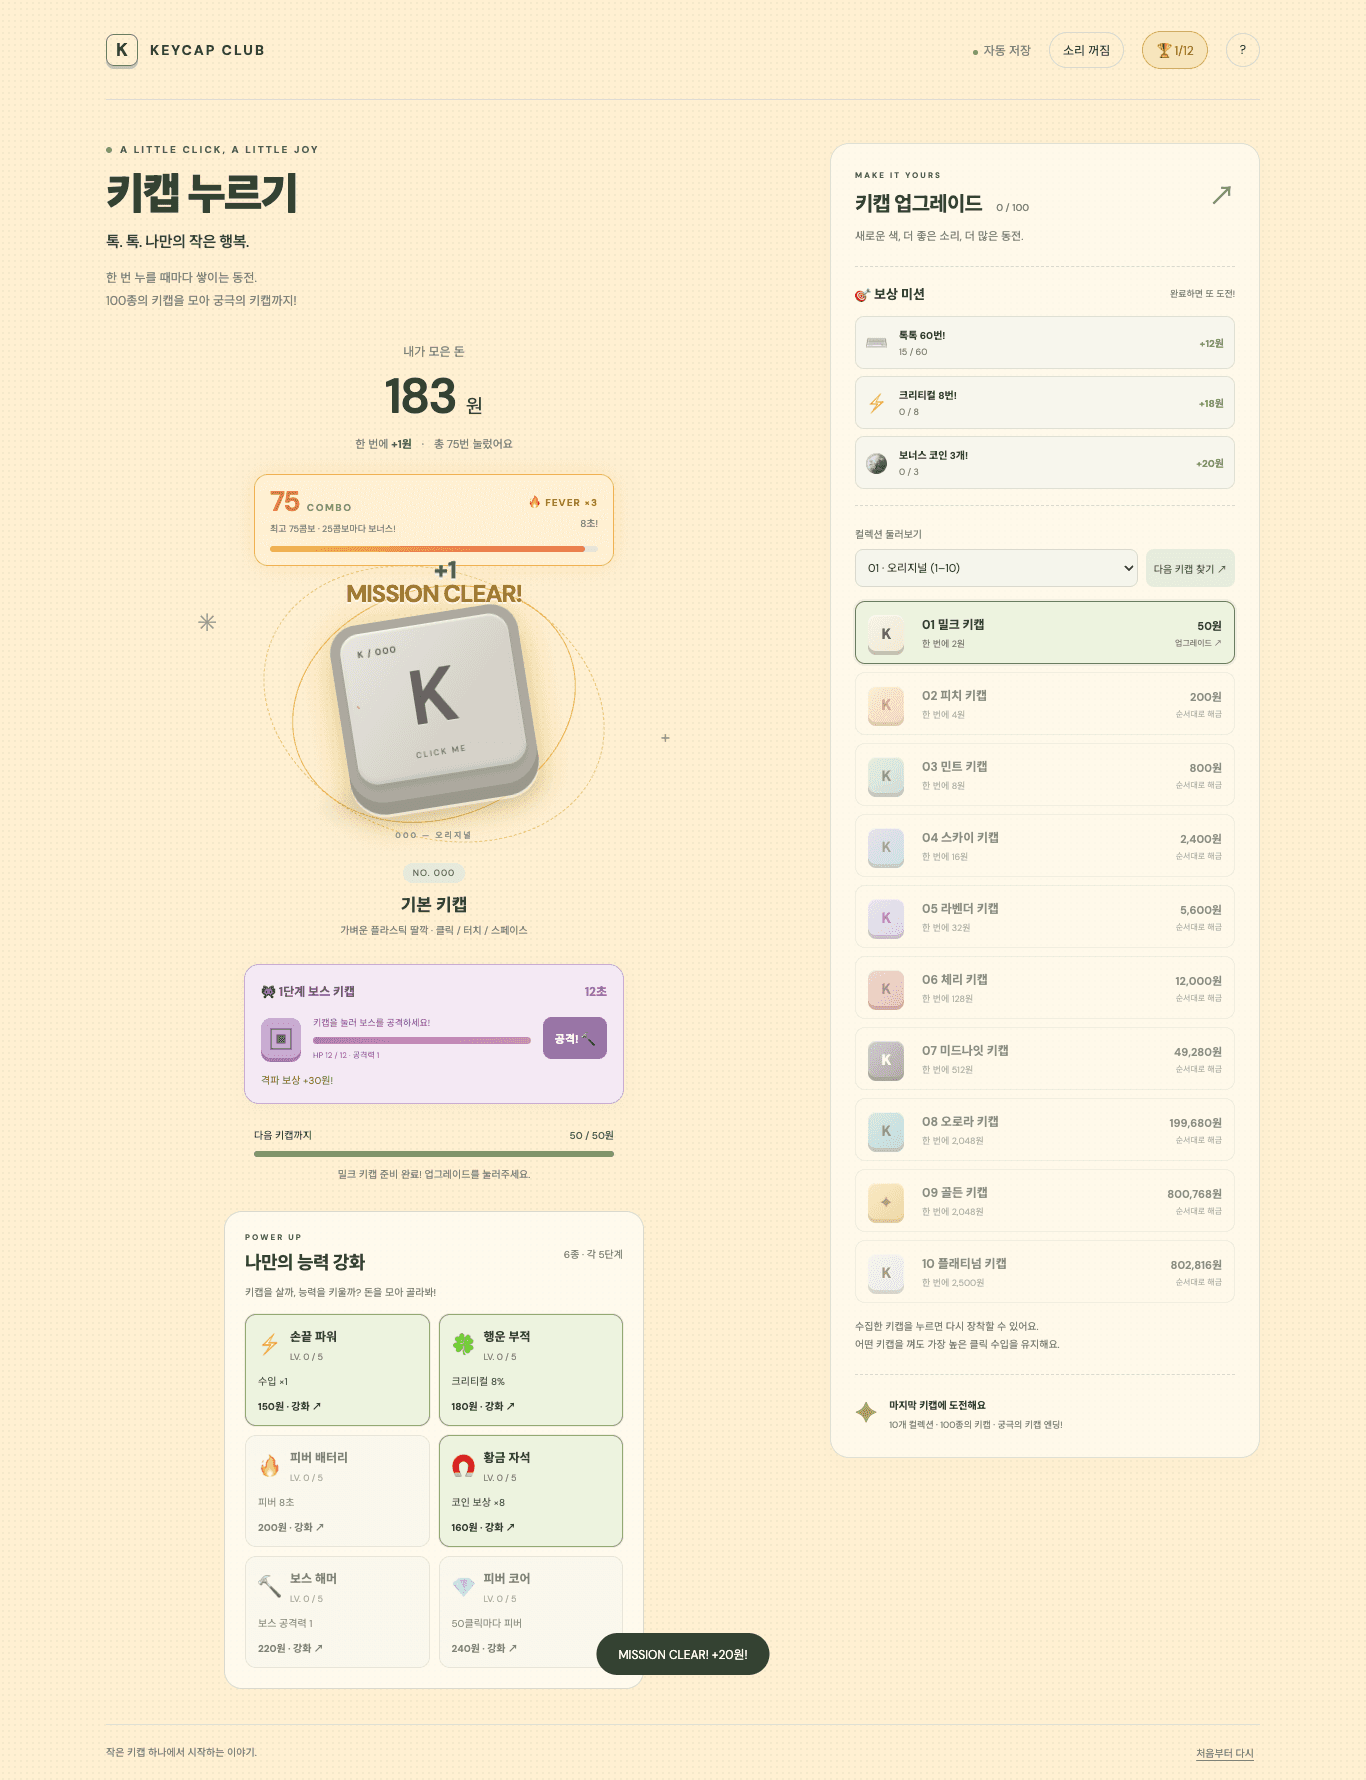
Task: Click the 톡톡 60번! mission card
Action: [x=1045, y=343]
